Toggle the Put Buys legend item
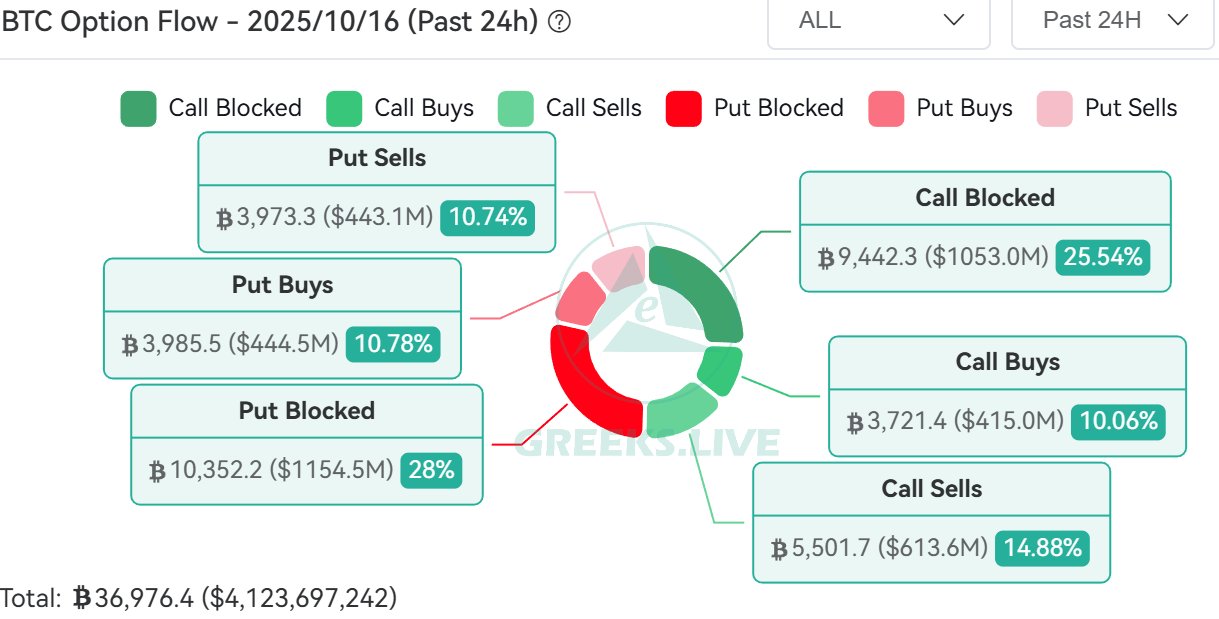Screen dimensions: 1219x619 coord(941,107)
